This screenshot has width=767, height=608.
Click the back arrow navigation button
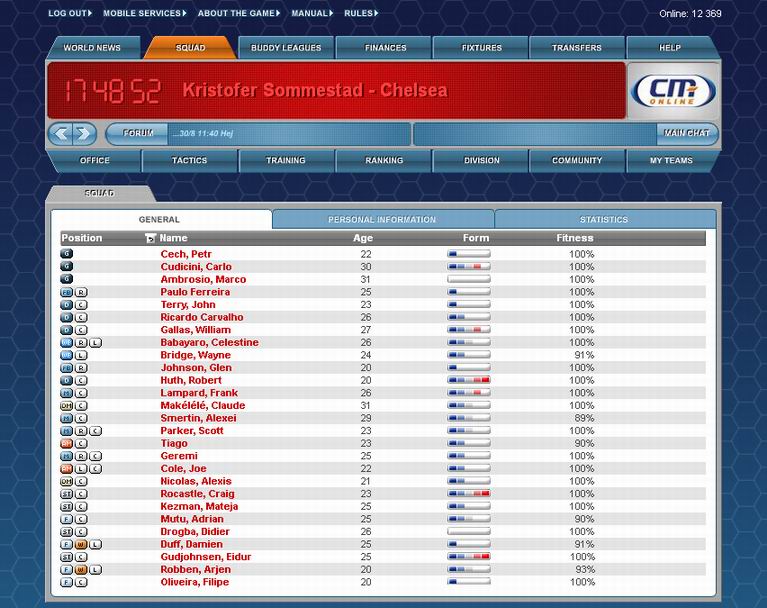pos(61,134)
